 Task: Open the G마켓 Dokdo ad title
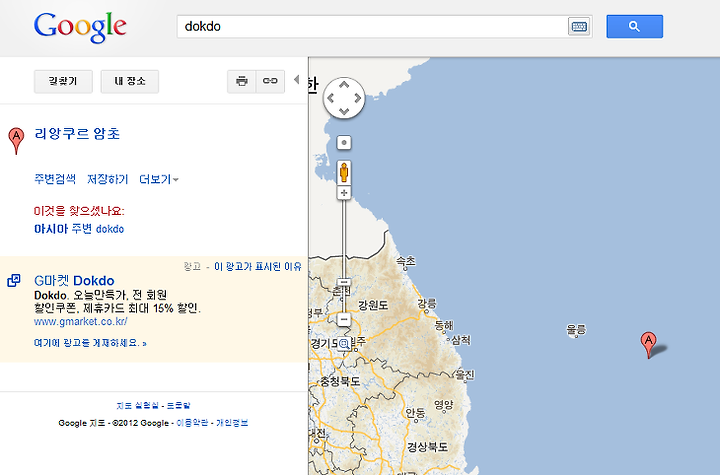click(74, 281)
